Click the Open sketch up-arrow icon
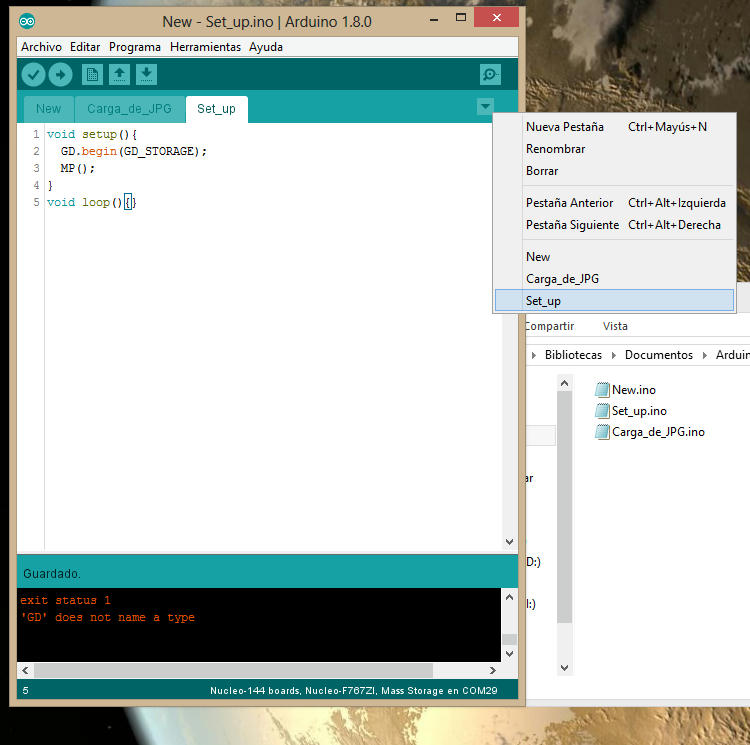The image size is (750, 745). tap(120, 75)
